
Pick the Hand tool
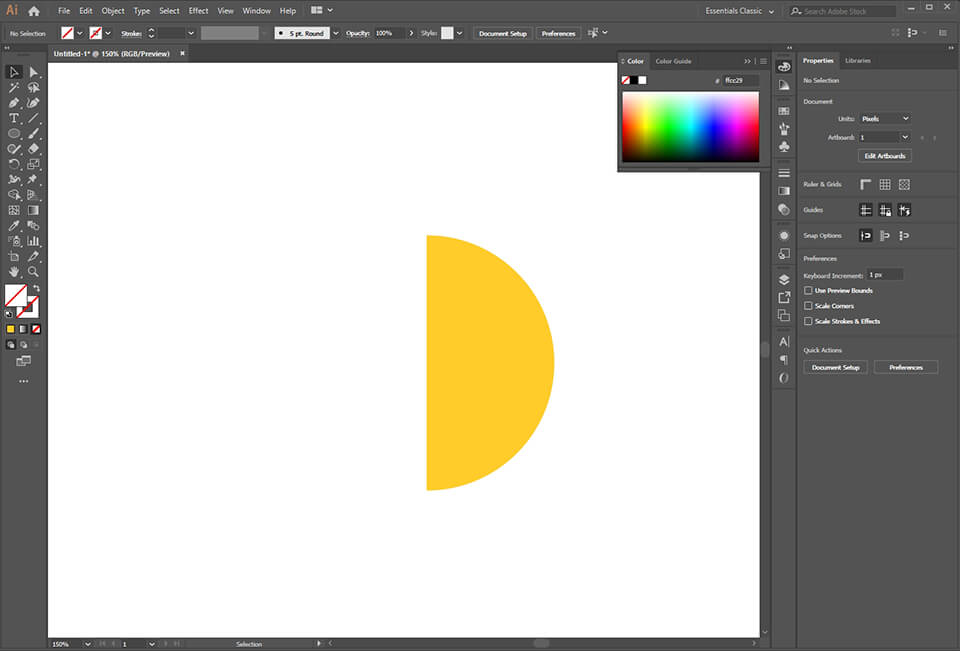(x=14, y=271)
